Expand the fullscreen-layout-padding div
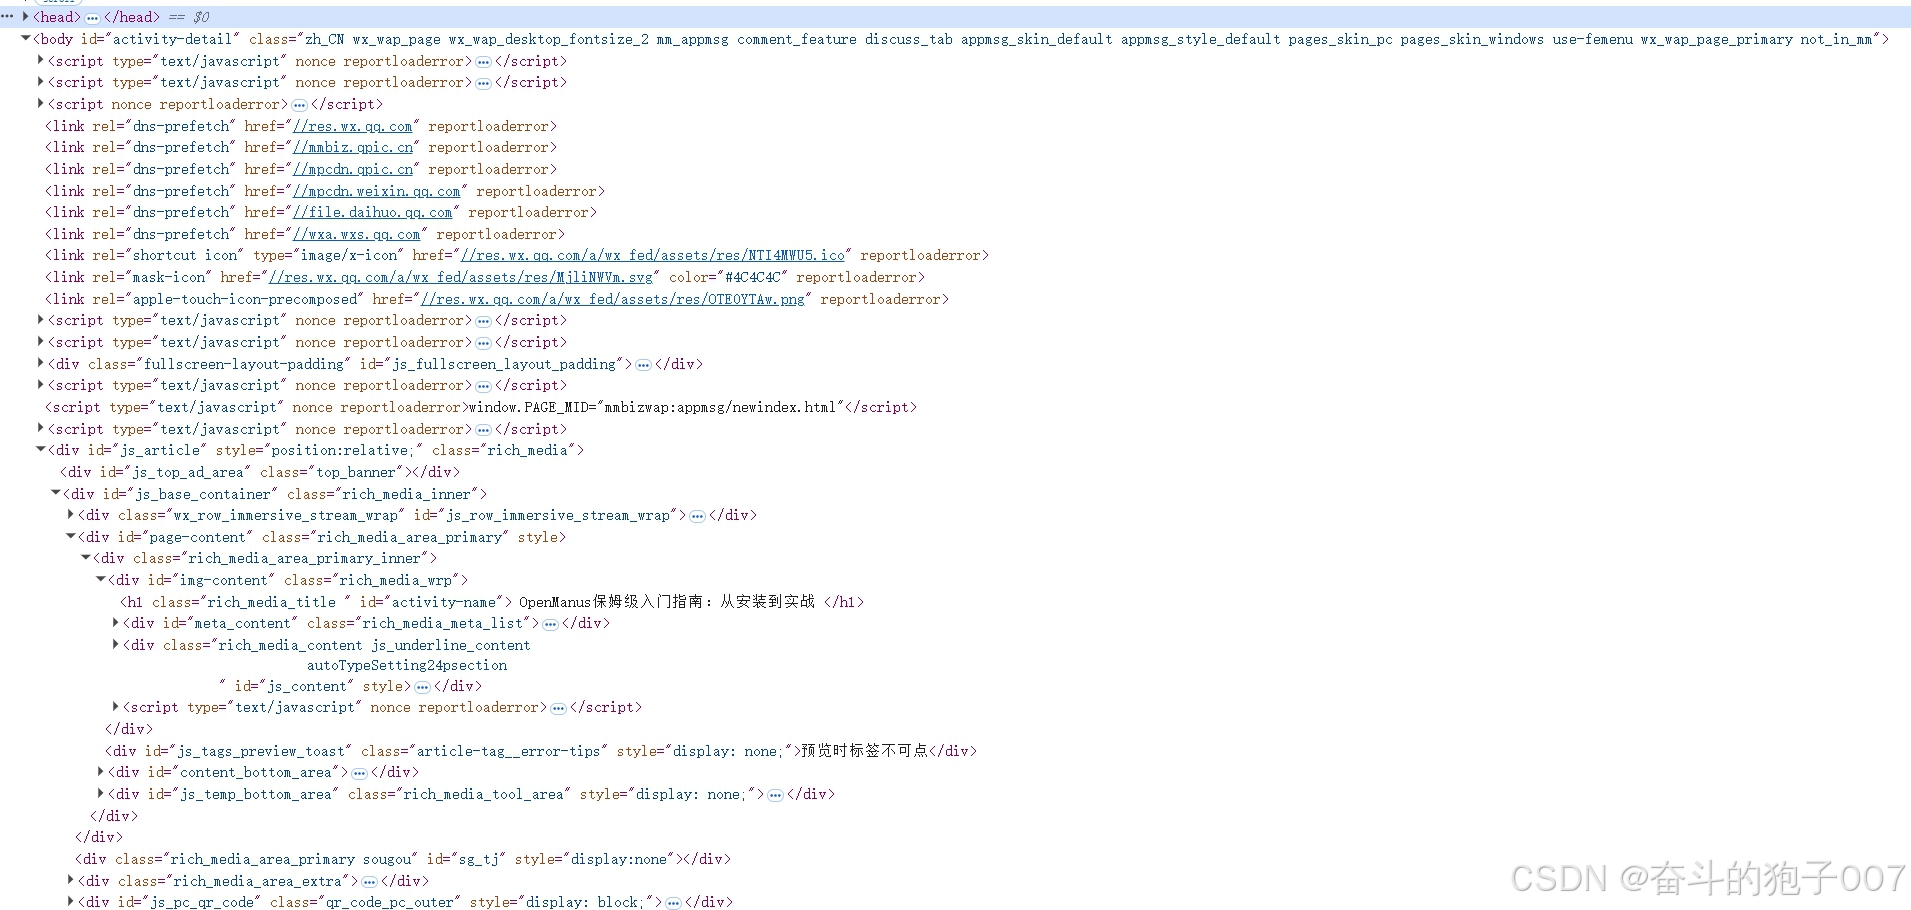 [40, 363]
